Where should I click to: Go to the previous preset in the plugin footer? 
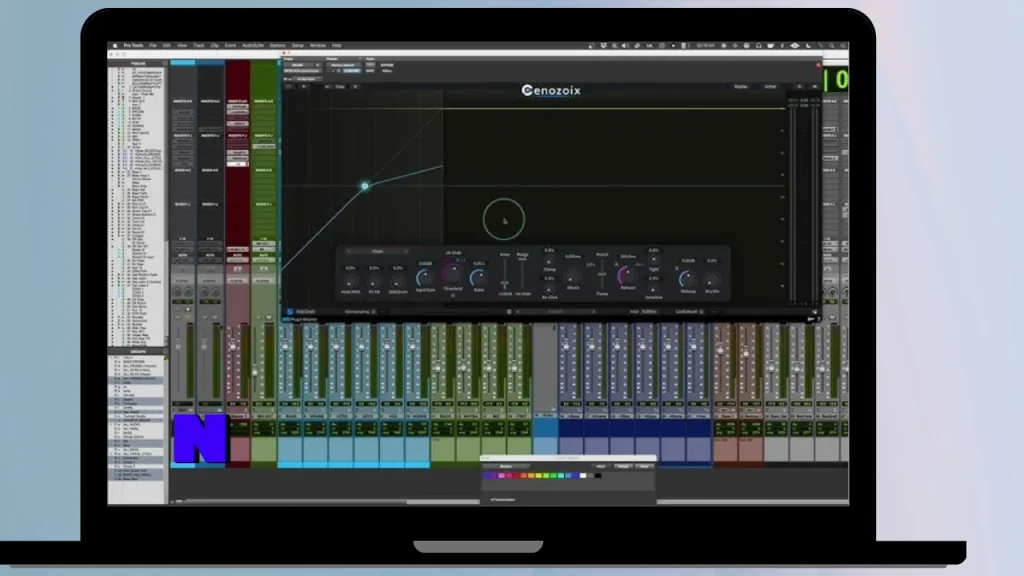[x=518, y=312]
